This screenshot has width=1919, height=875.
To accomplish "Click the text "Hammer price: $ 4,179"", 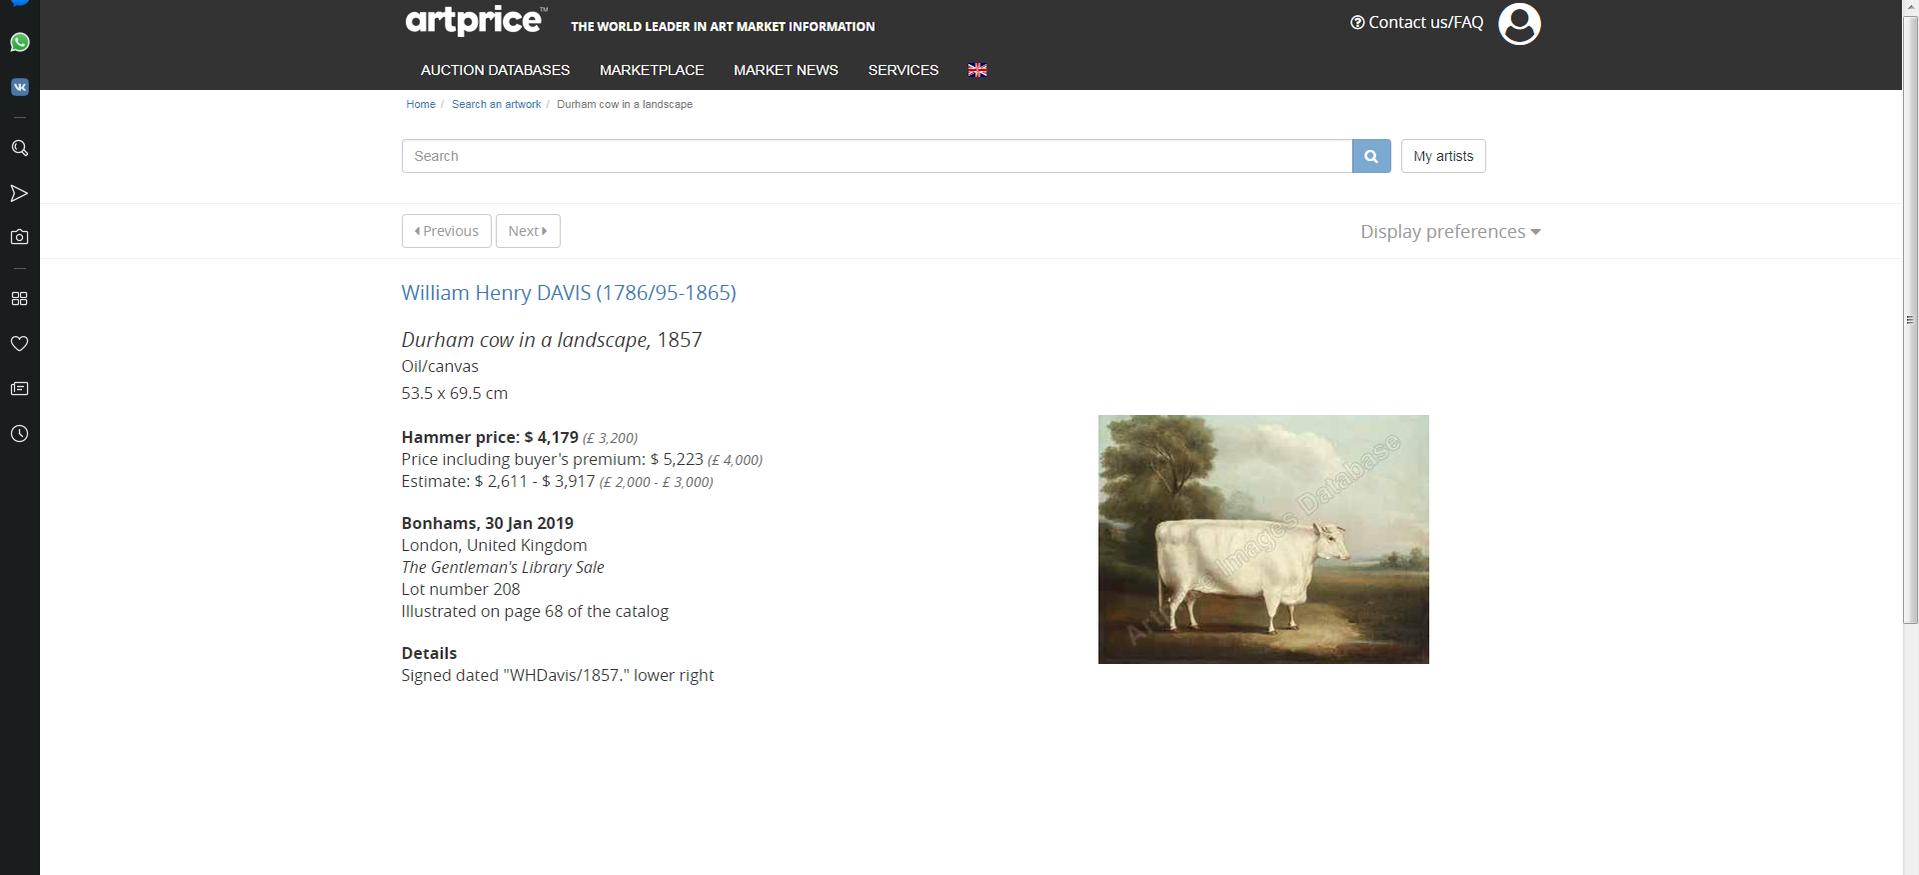I will pyautogui.click(x=490, y=437).
